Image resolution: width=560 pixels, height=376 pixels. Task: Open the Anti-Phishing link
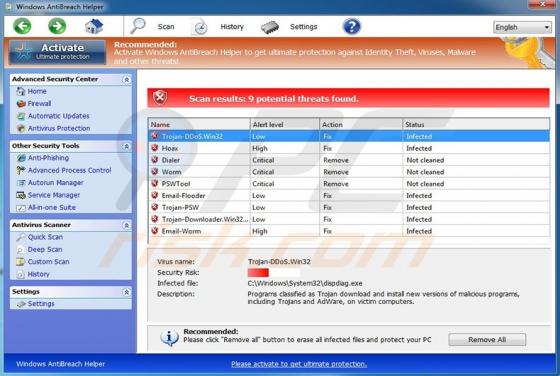48,158
